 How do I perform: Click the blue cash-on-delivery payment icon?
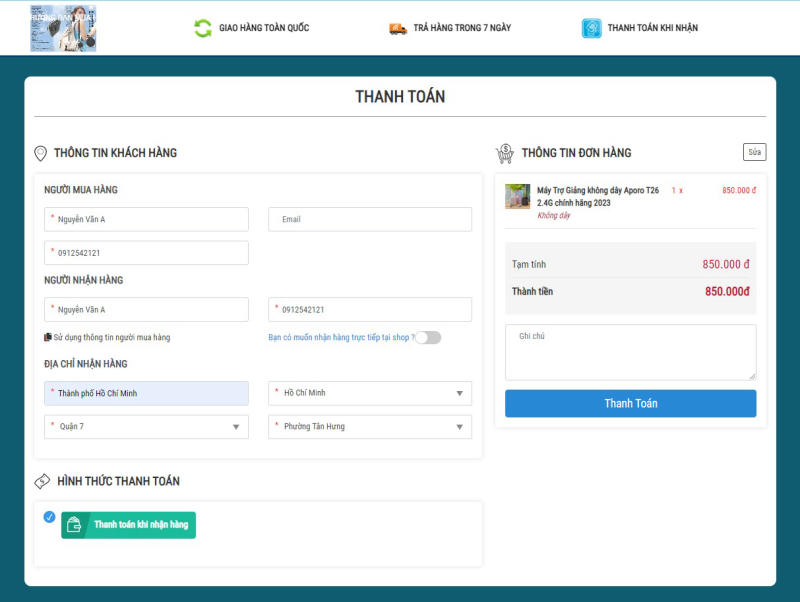(592, 28)
